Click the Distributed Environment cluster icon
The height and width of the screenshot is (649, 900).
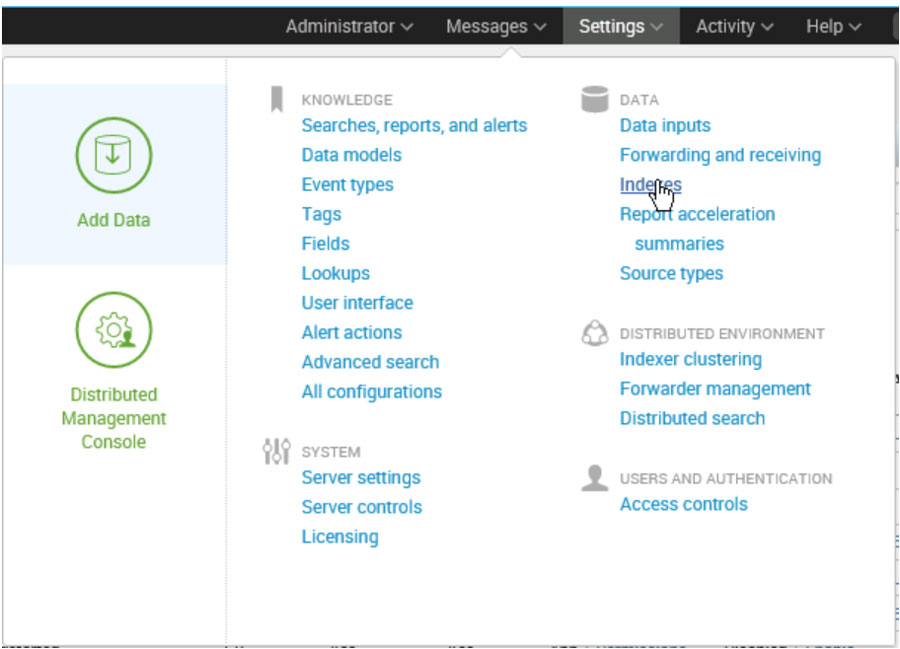click(595, 333)
